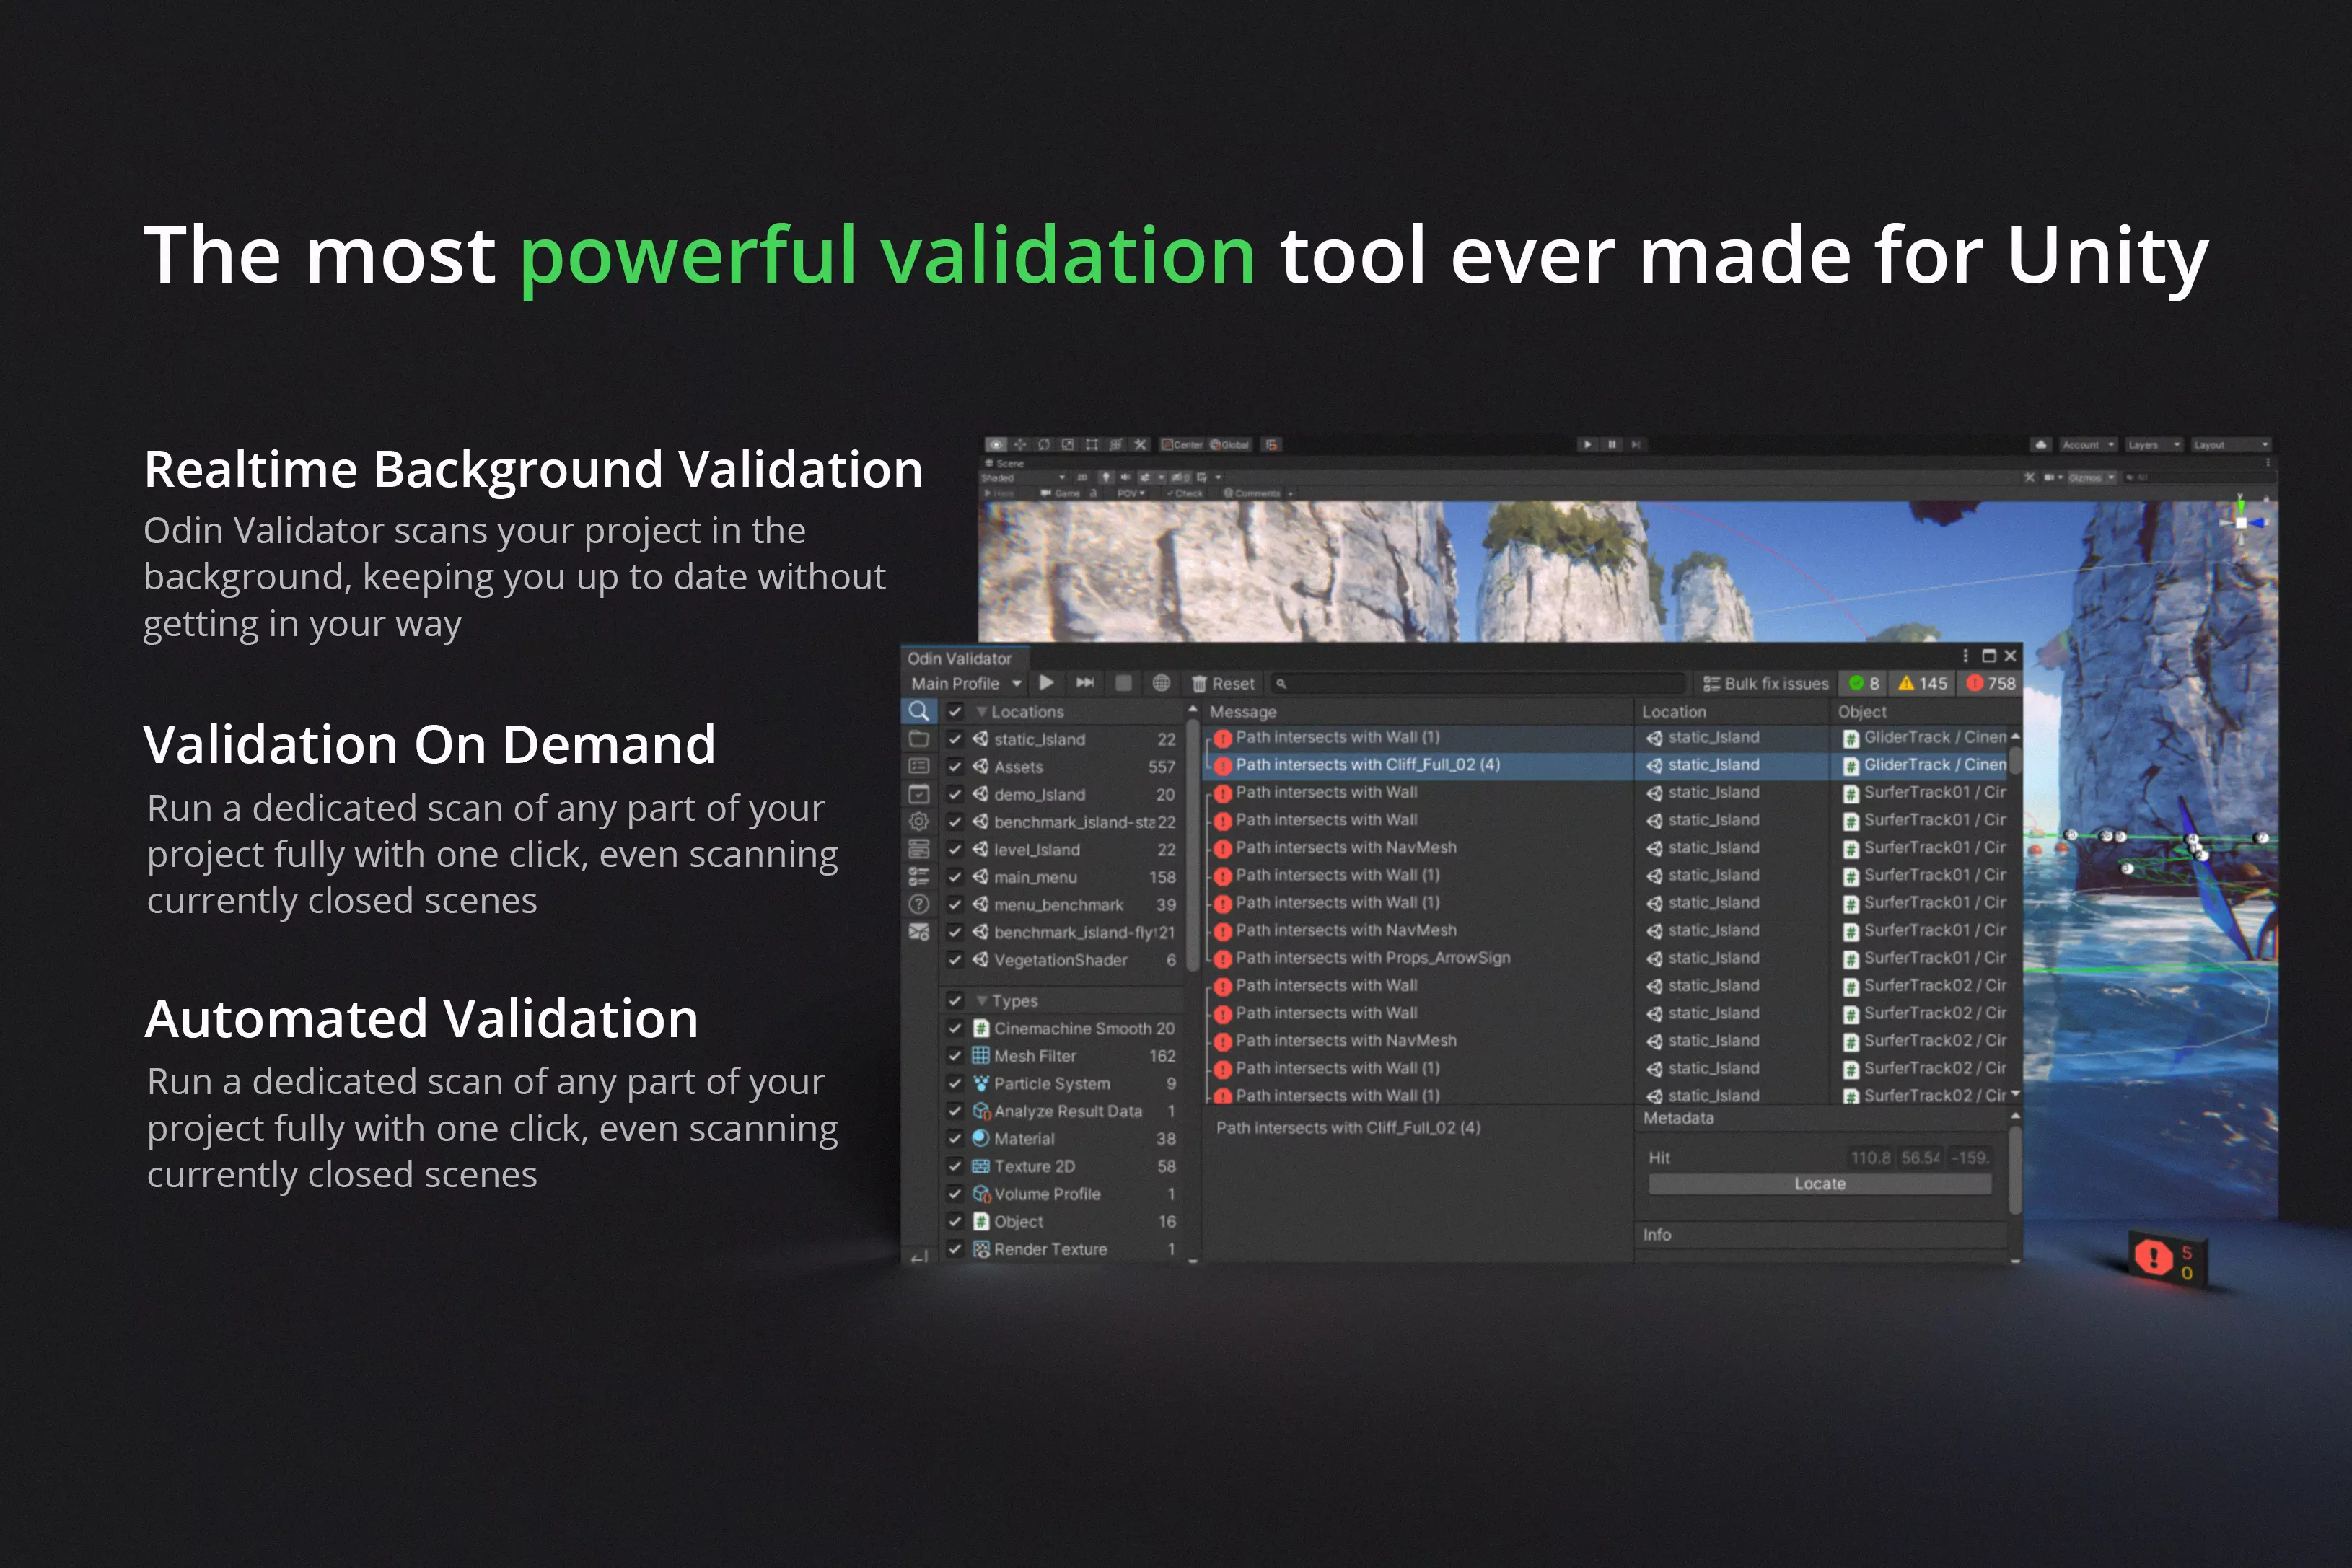The height and width of the screenshot is (1568, 2352).
Task: Uncheck the VegetationShader location checkbox
Action: pos(955,960)
